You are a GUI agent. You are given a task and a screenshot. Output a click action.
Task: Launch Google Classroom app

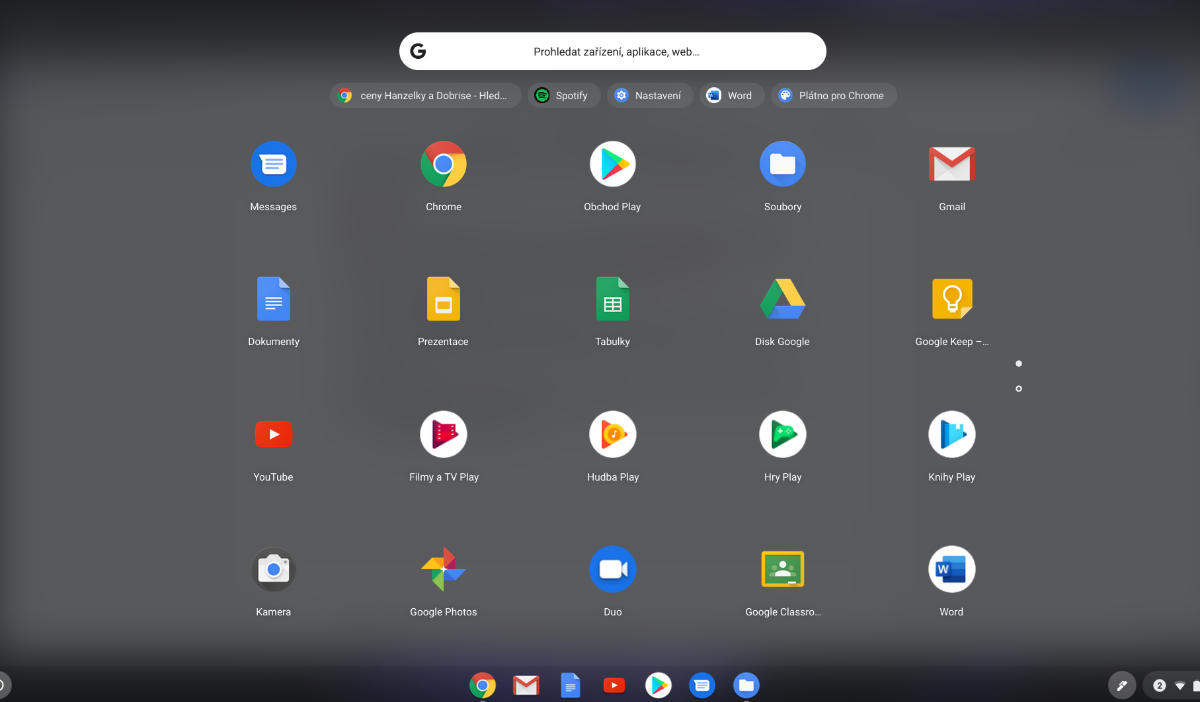point(782,570)
